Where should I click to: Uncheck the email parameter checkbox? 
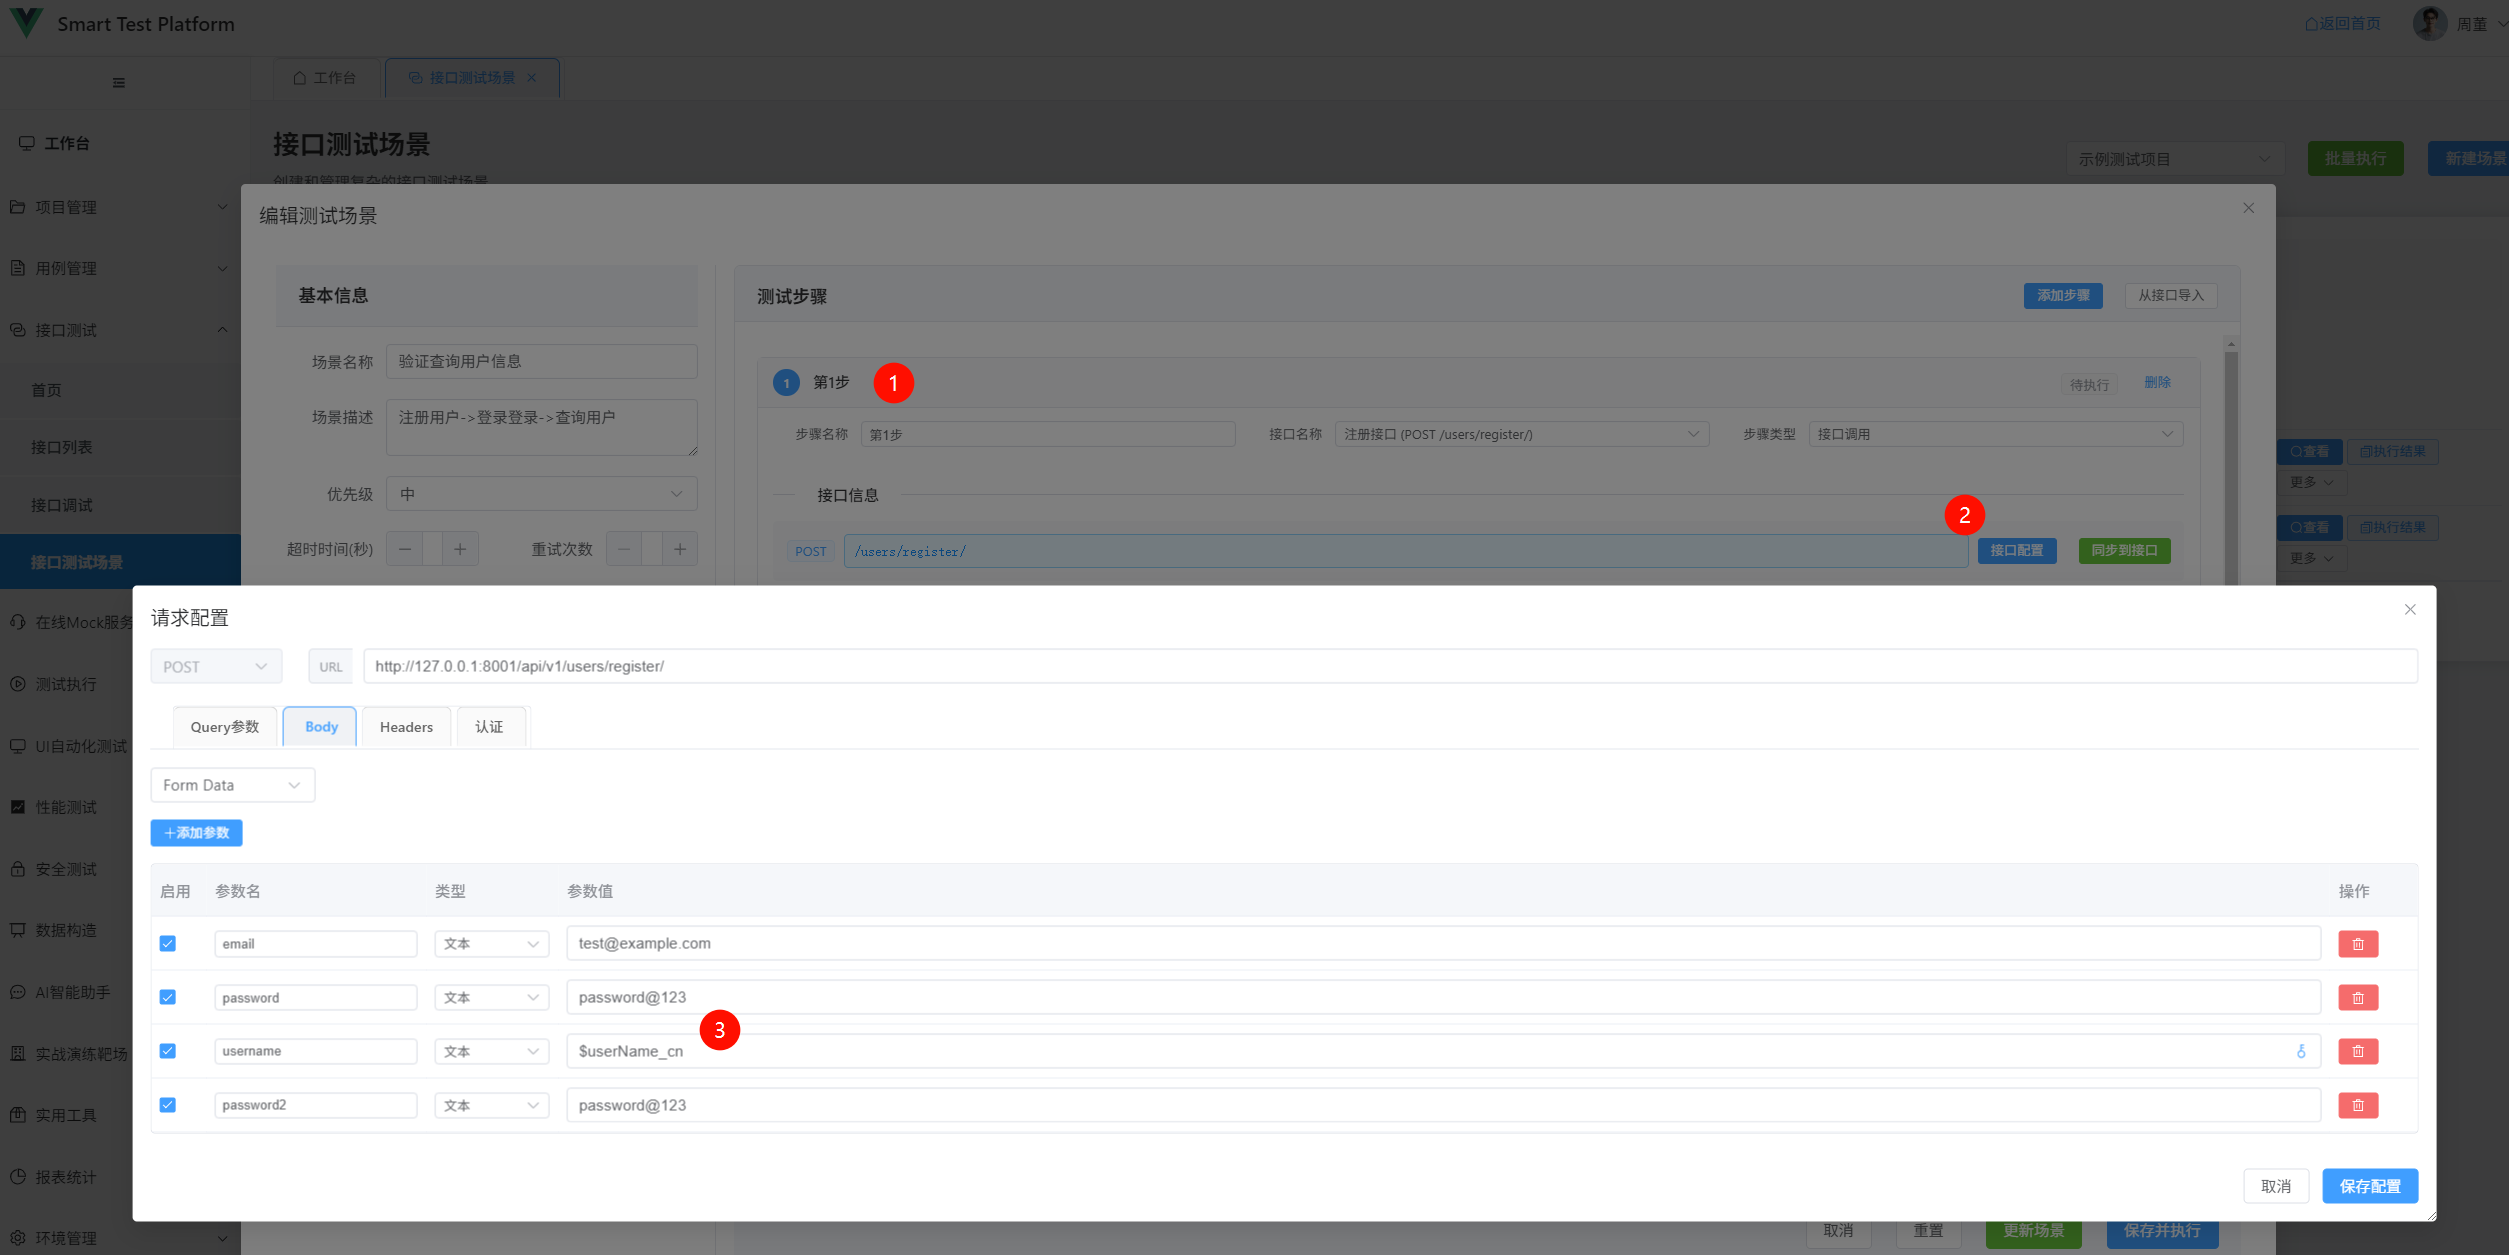click(168, 944)
